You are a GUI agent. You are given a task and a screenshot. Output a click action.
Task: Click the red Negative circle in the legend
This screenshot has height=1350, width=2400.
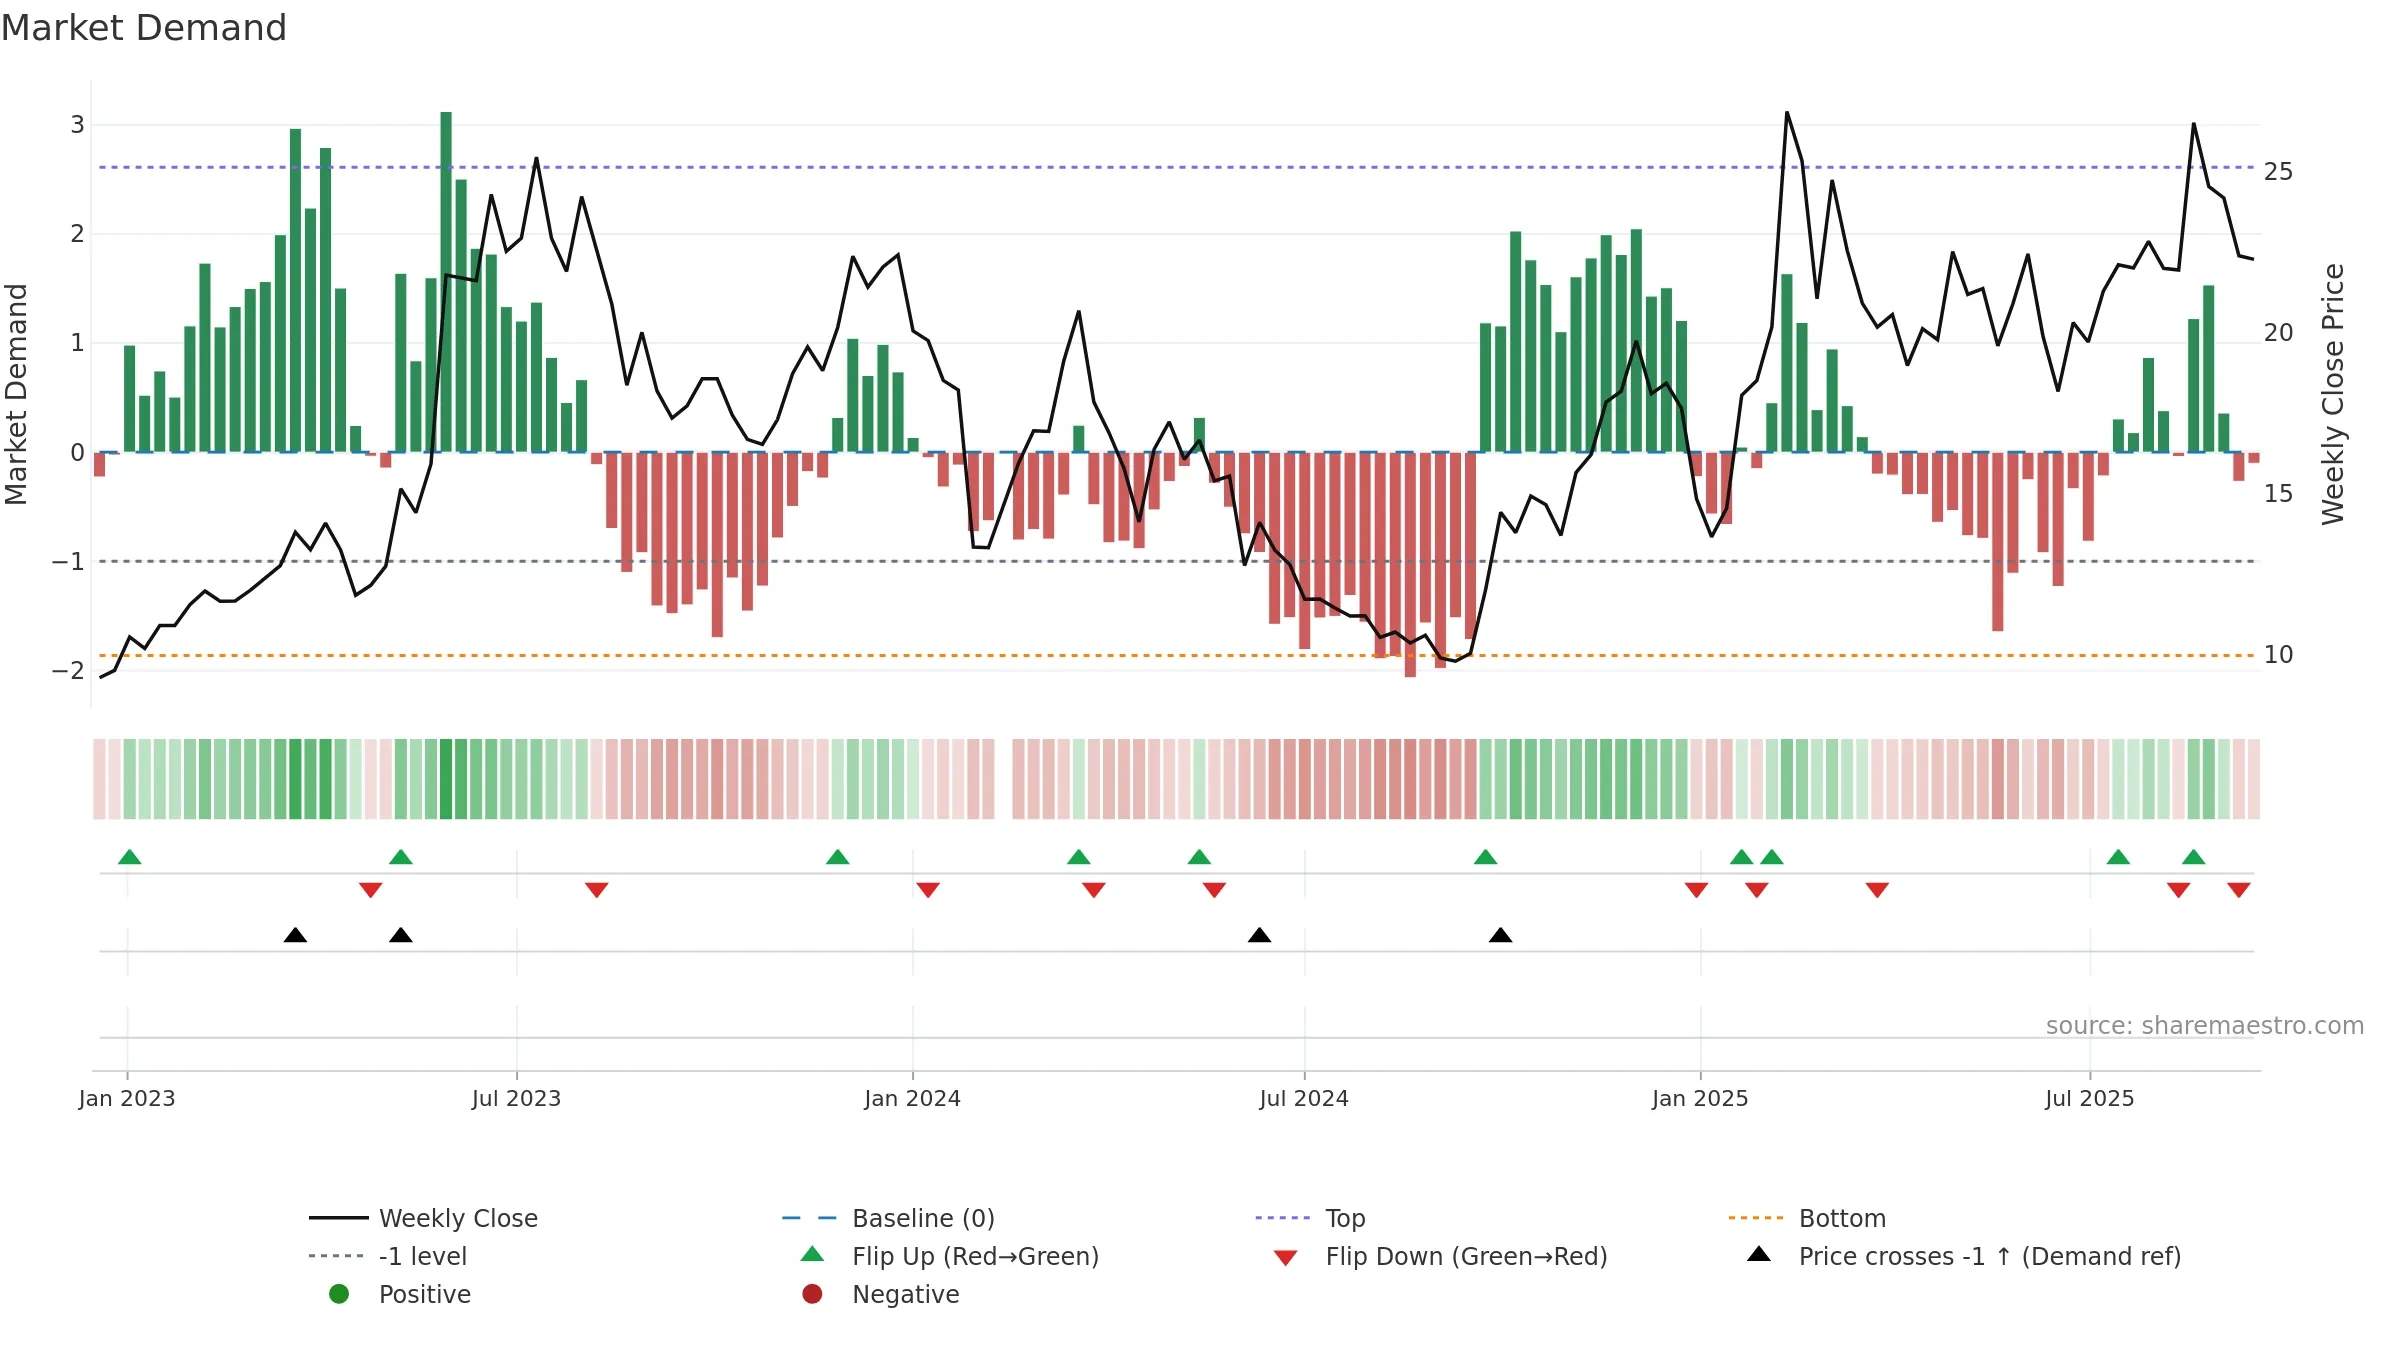813,1294
